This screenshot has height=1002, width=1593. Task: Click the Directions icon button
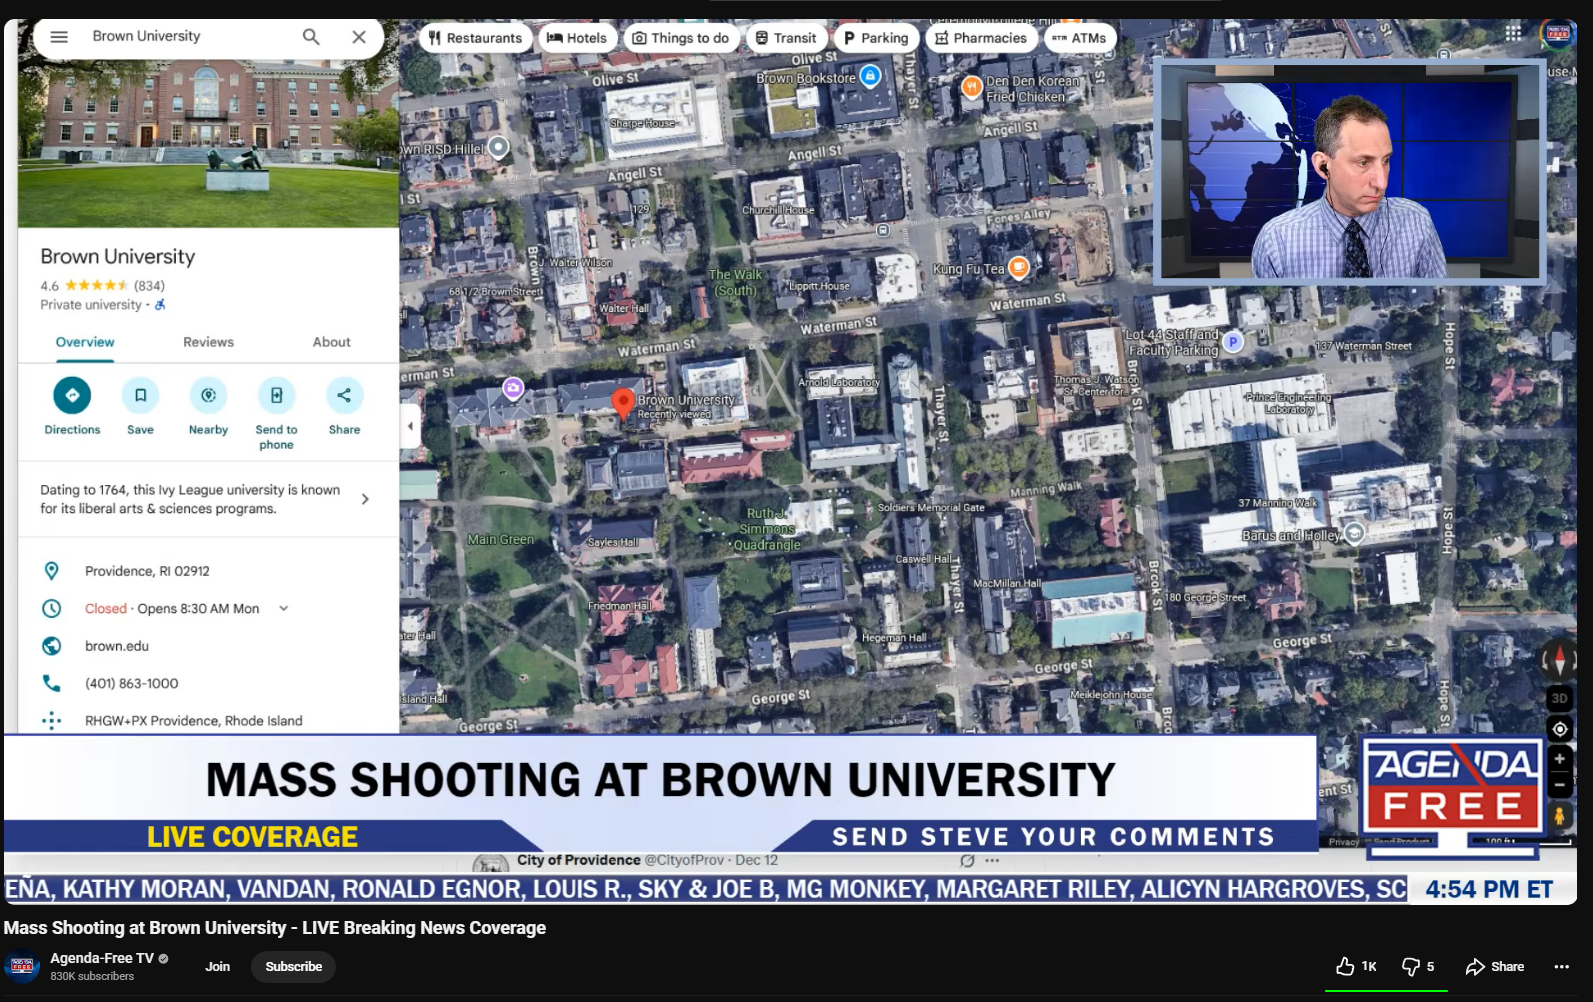[72, 396]
